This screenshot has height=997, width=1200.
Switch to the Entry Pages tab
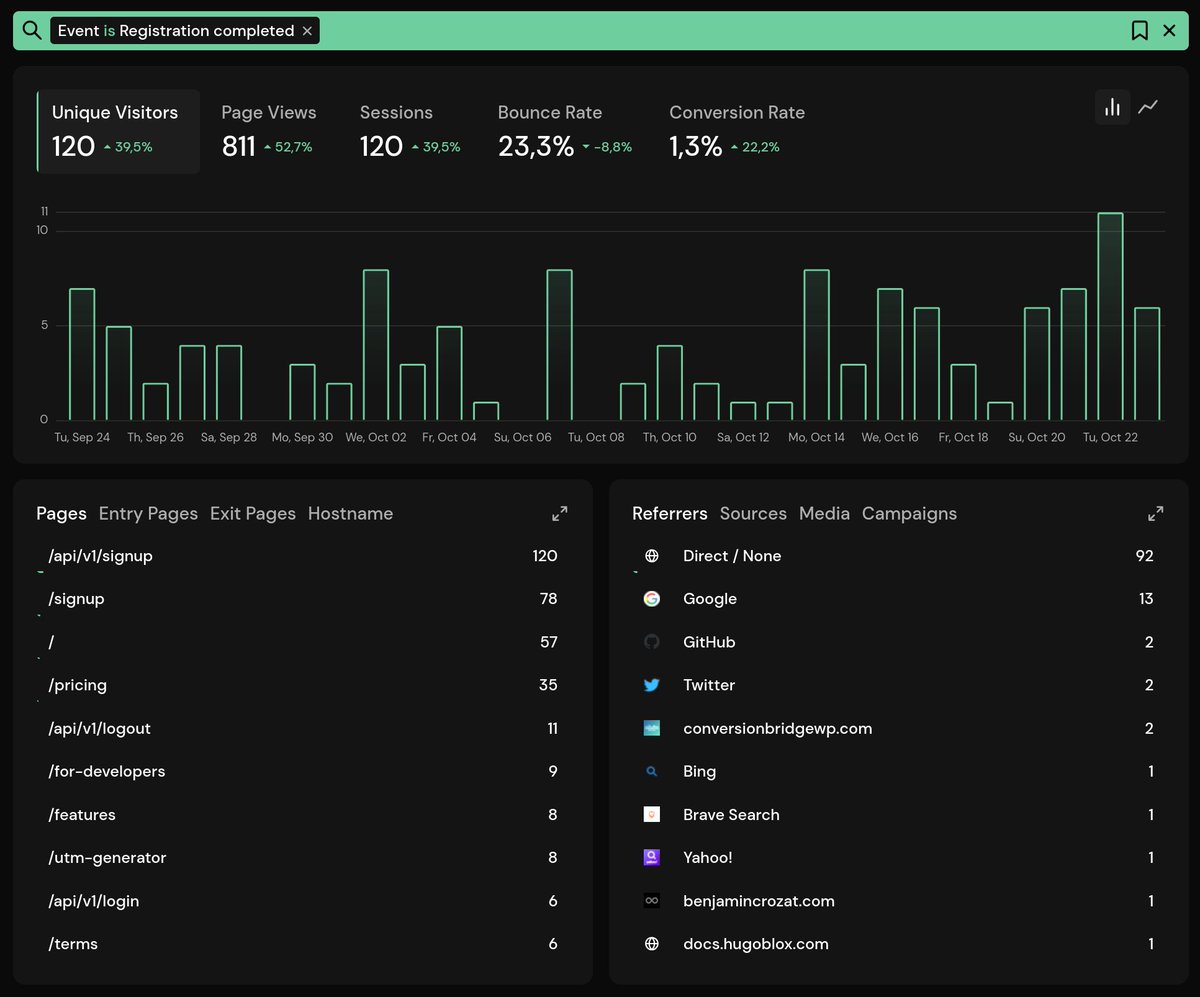pos(148,513)
